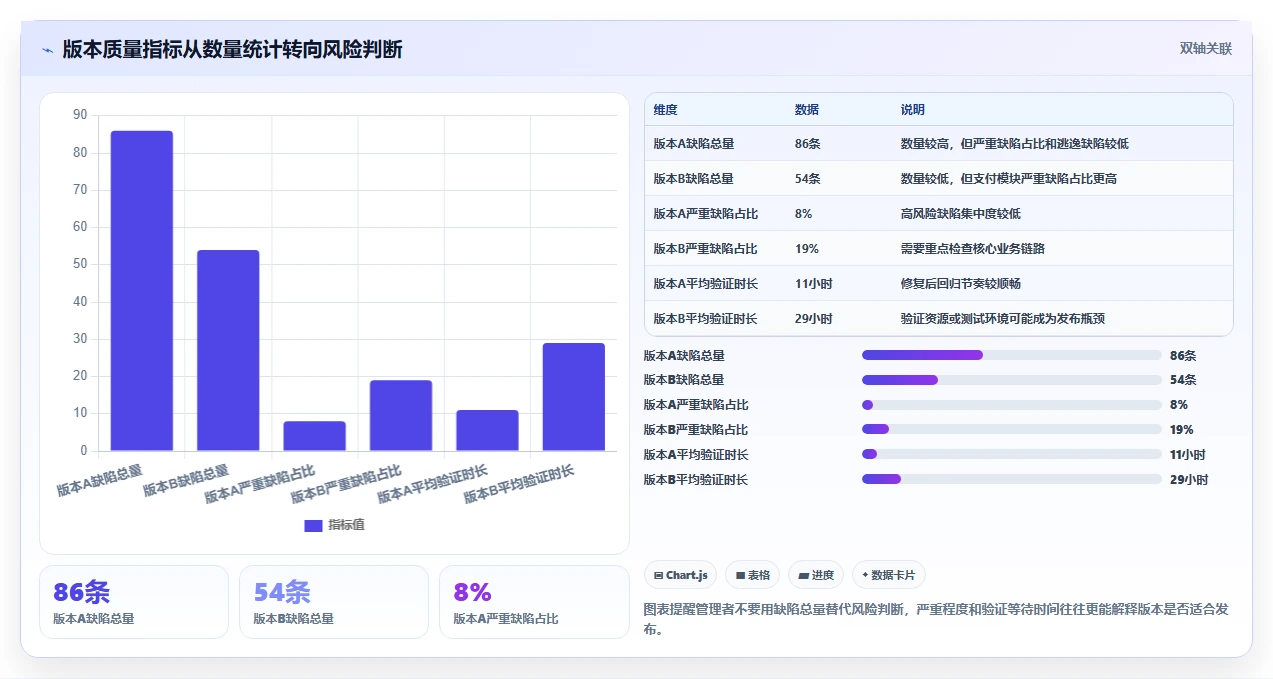Click the Chart.js tag

click(680, 575)
